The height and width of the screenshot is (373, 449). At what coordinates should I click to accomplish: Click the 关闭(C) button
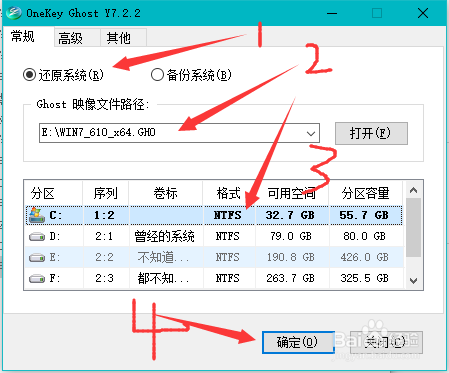386,342
